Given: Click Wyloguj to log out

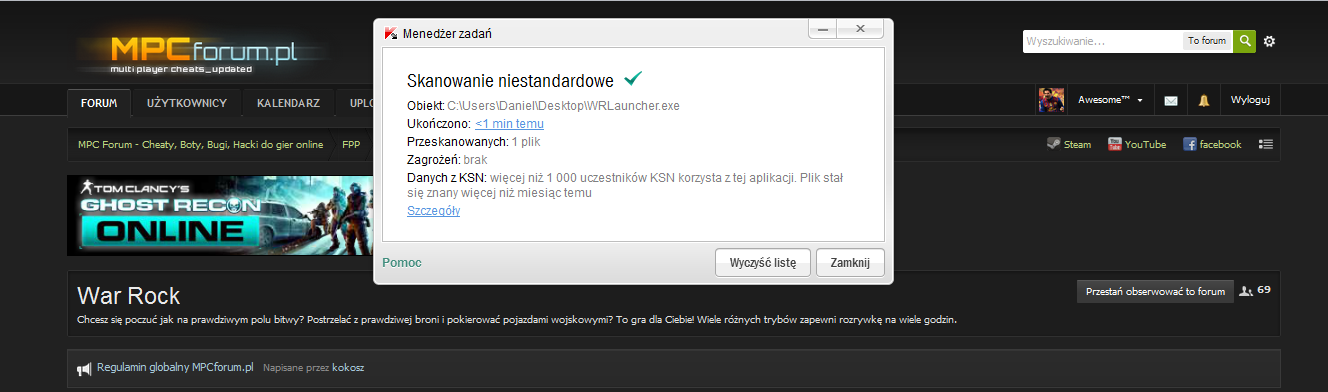Looking at the screenshot, I should click(1250, 101).
